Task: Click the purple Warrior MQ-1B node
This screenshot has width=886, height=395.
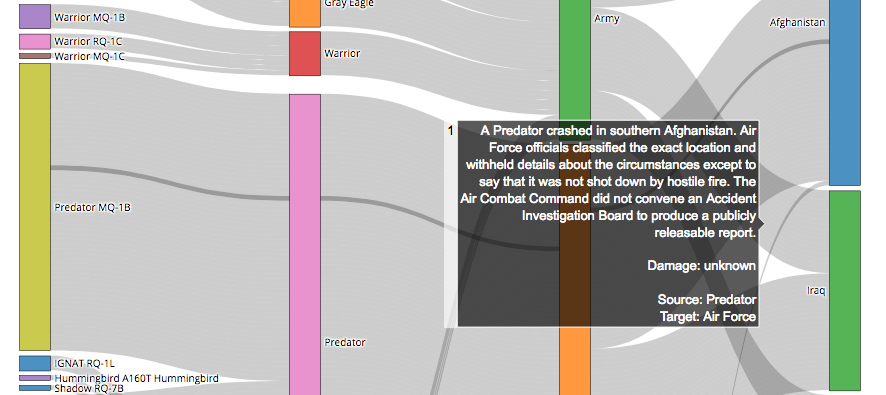Action: (35, 16)
